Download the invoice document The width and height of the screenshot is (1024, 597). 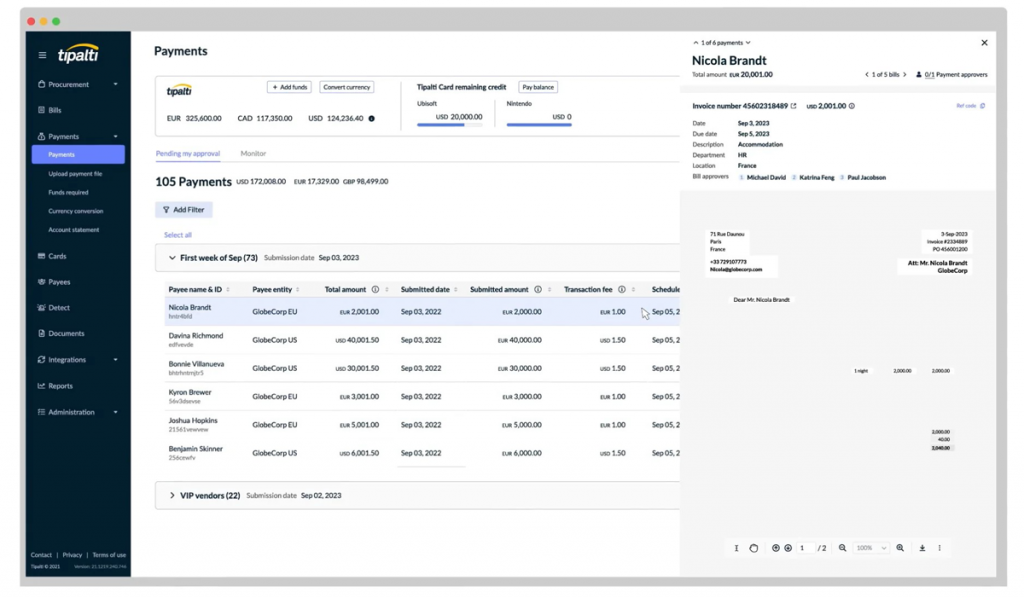coord(922,548)
